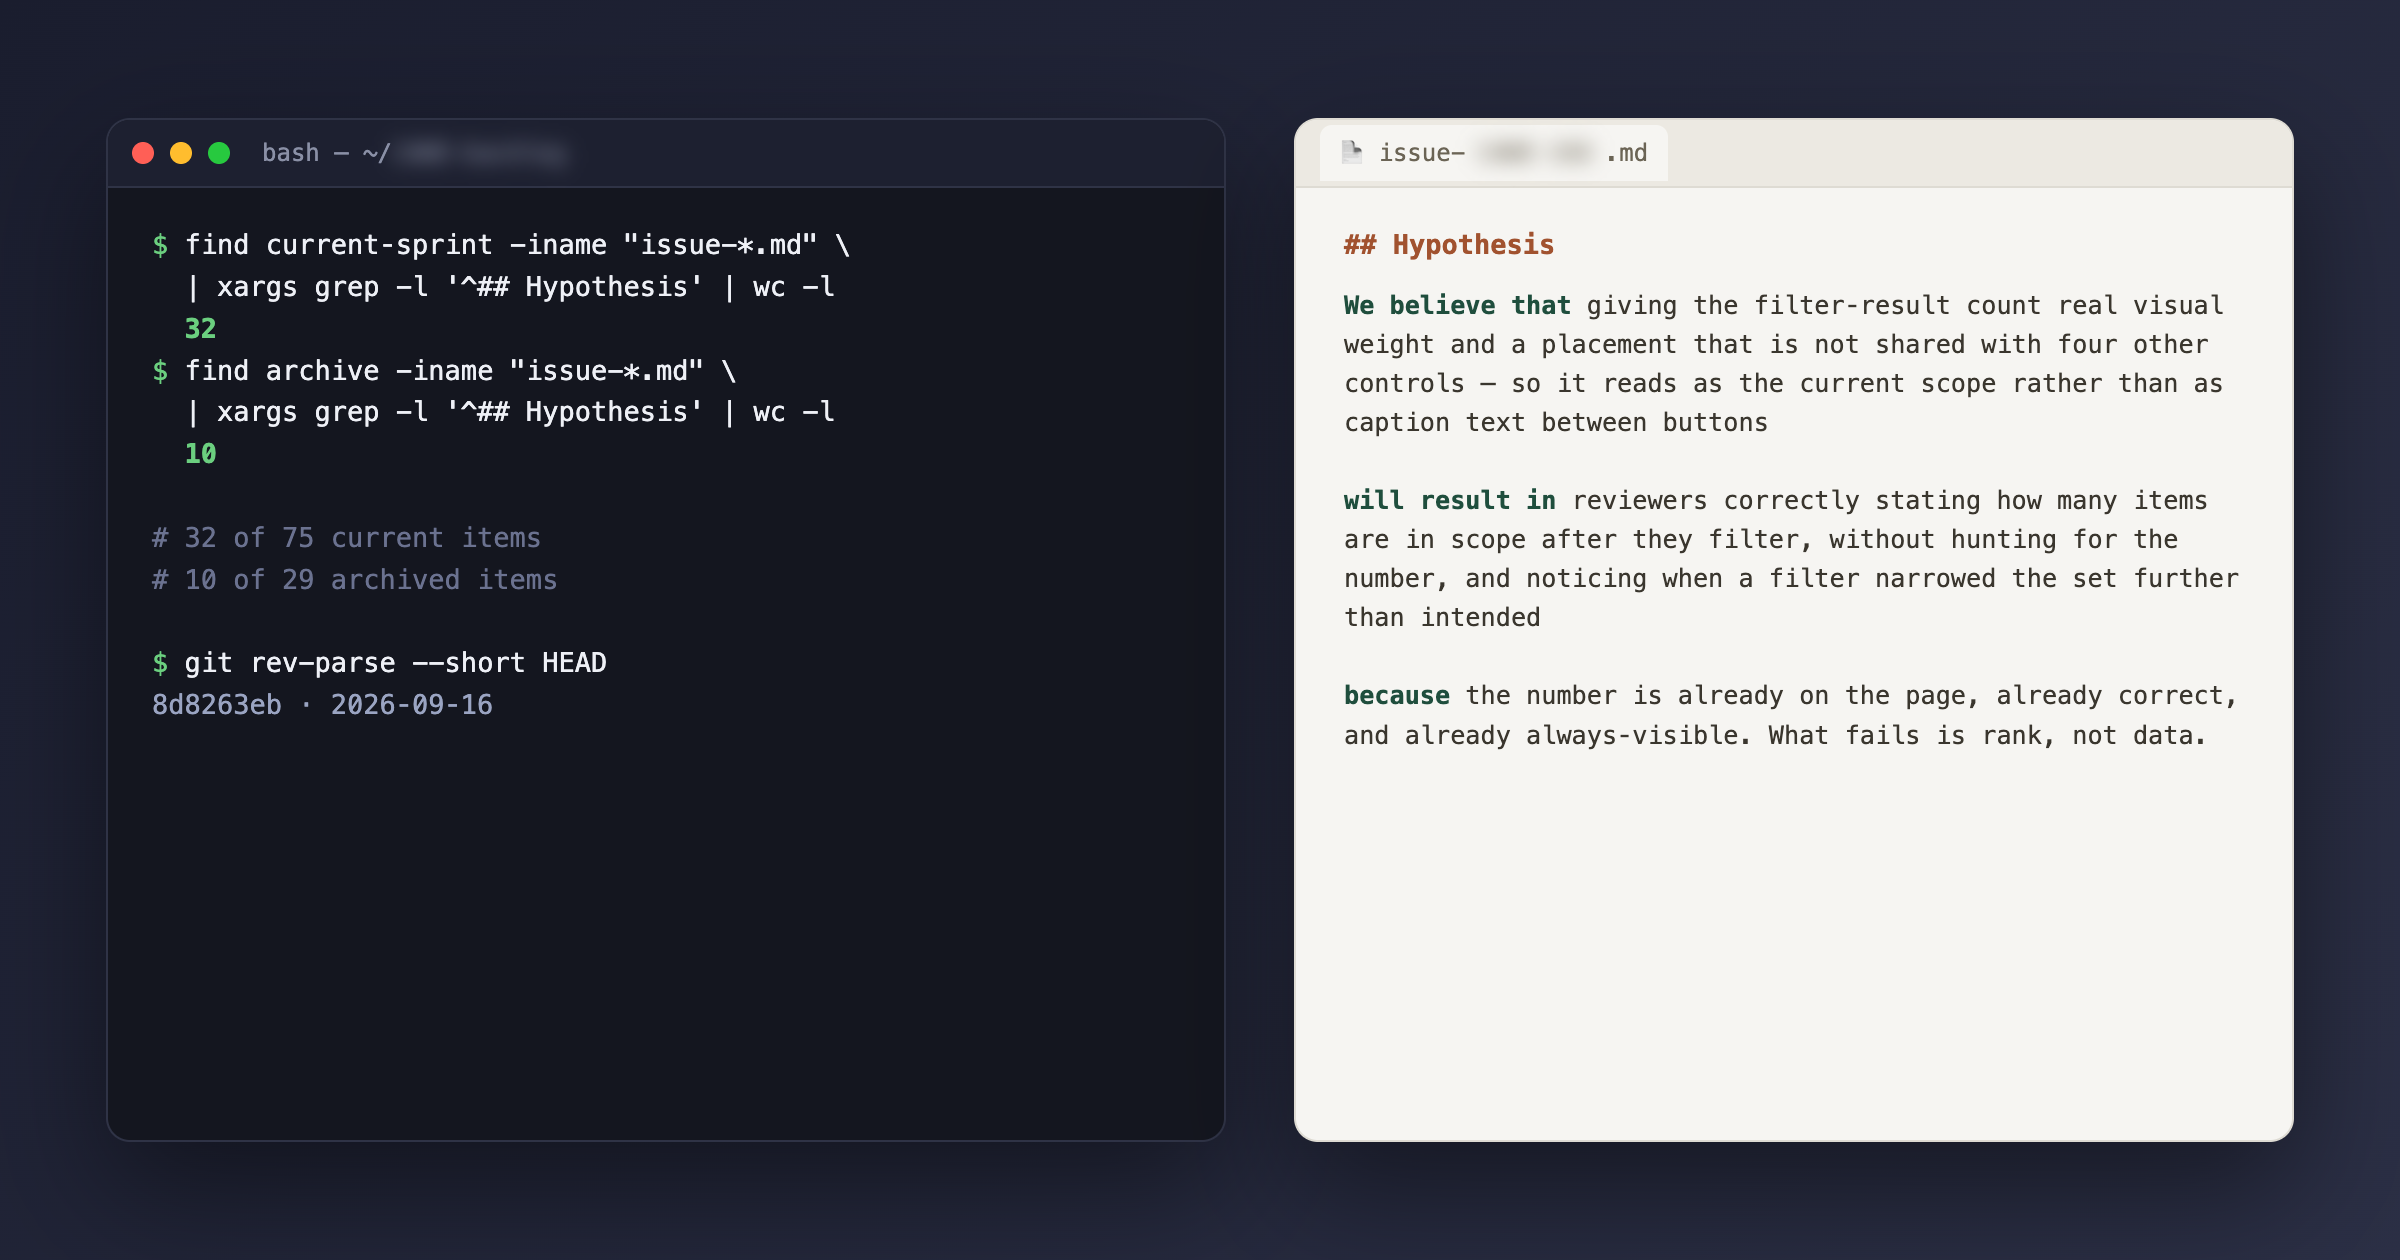Click the green maximize button in terminal window

click(x=219, y=153)
